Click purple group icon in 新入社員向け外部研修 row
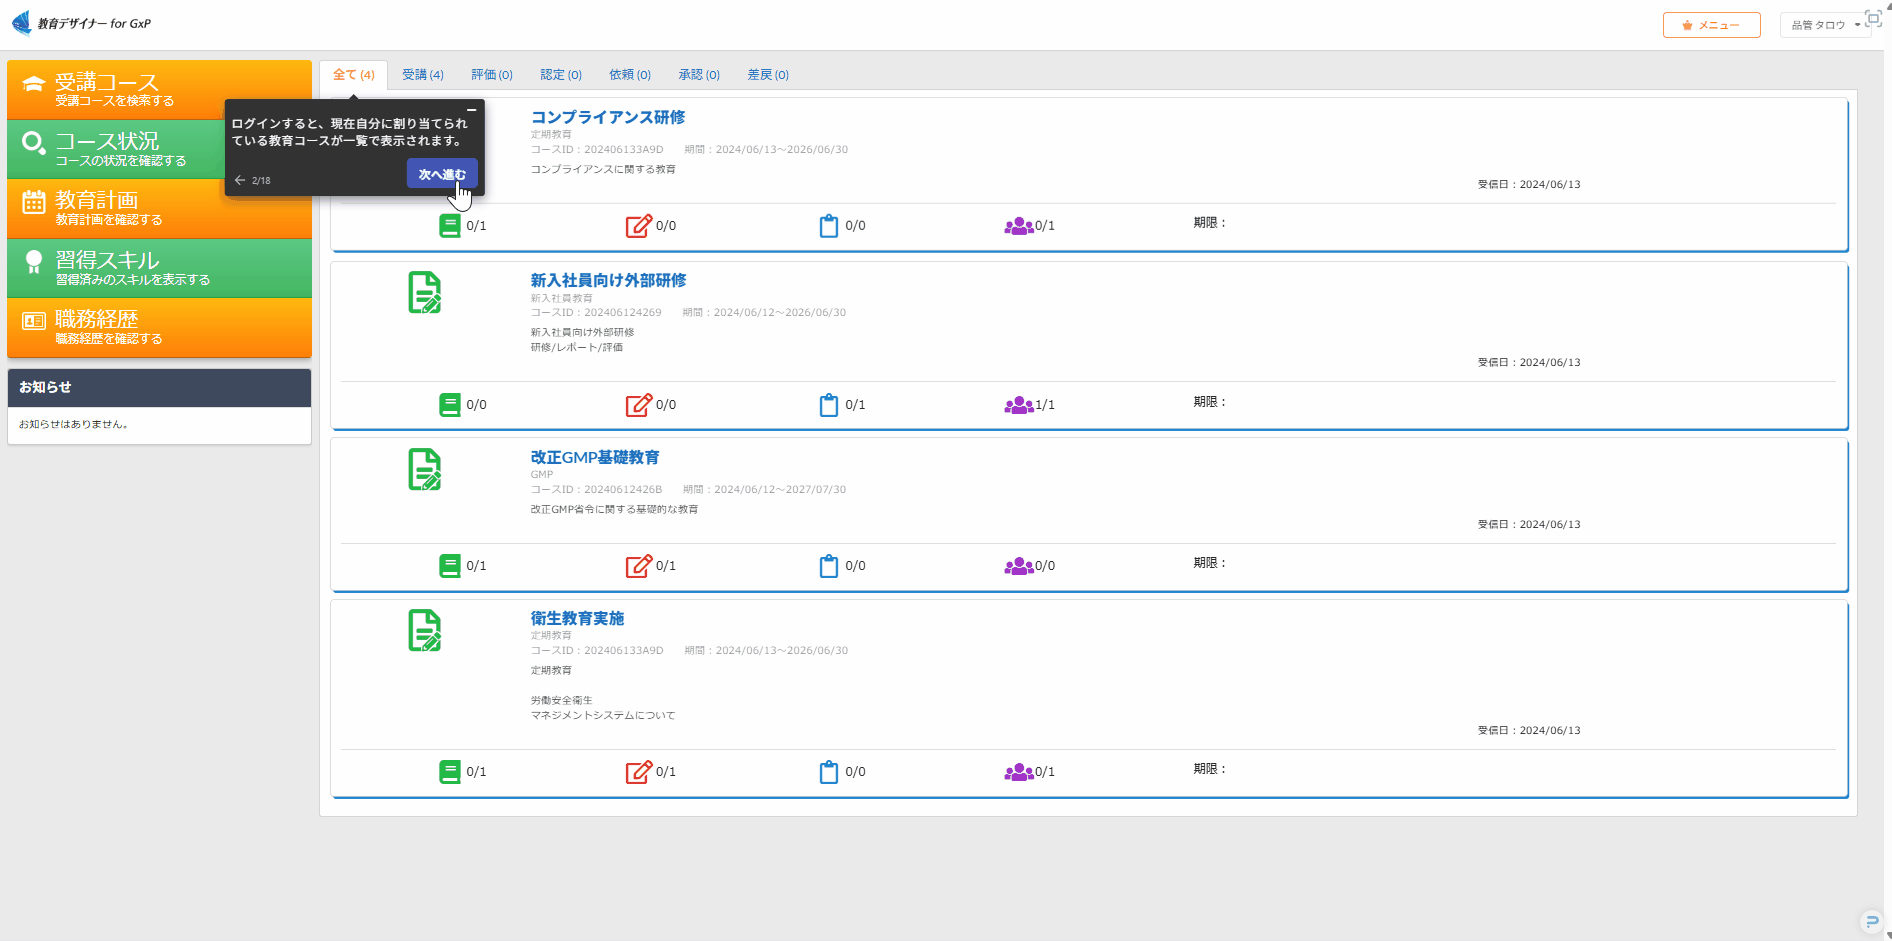The width and height of the screenshot is (1892, 941). (1019, 405)
